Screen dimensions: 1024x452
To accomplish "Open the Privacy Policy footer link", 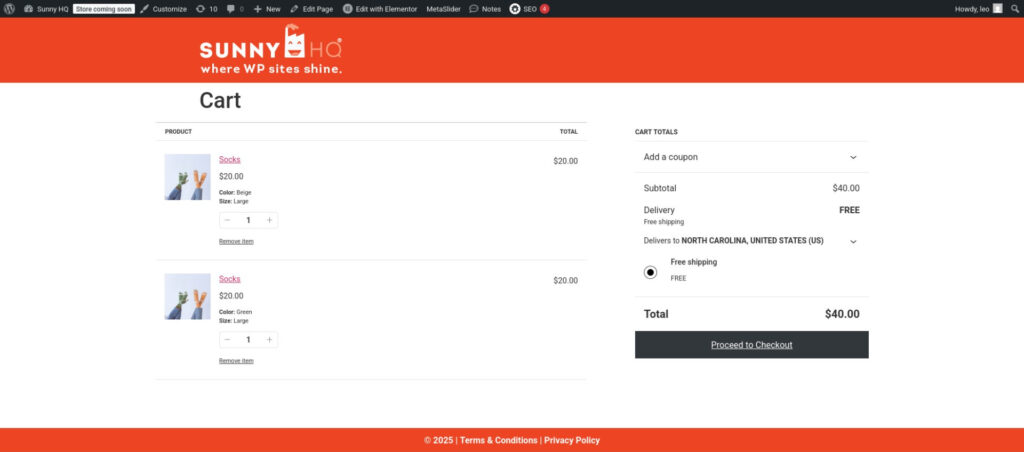I will (572, 440).
